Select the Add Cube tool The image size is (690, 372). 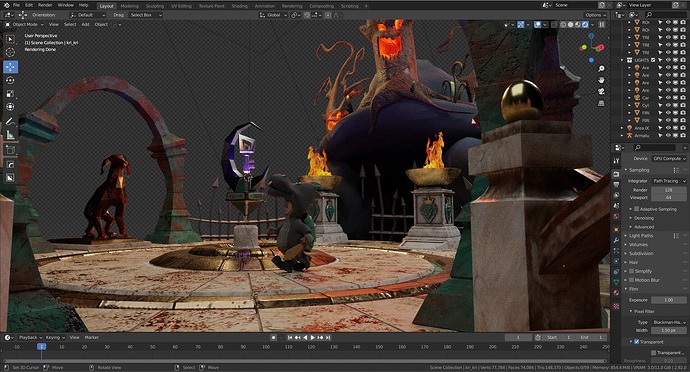pyautogui.click(x=10, y=150)
